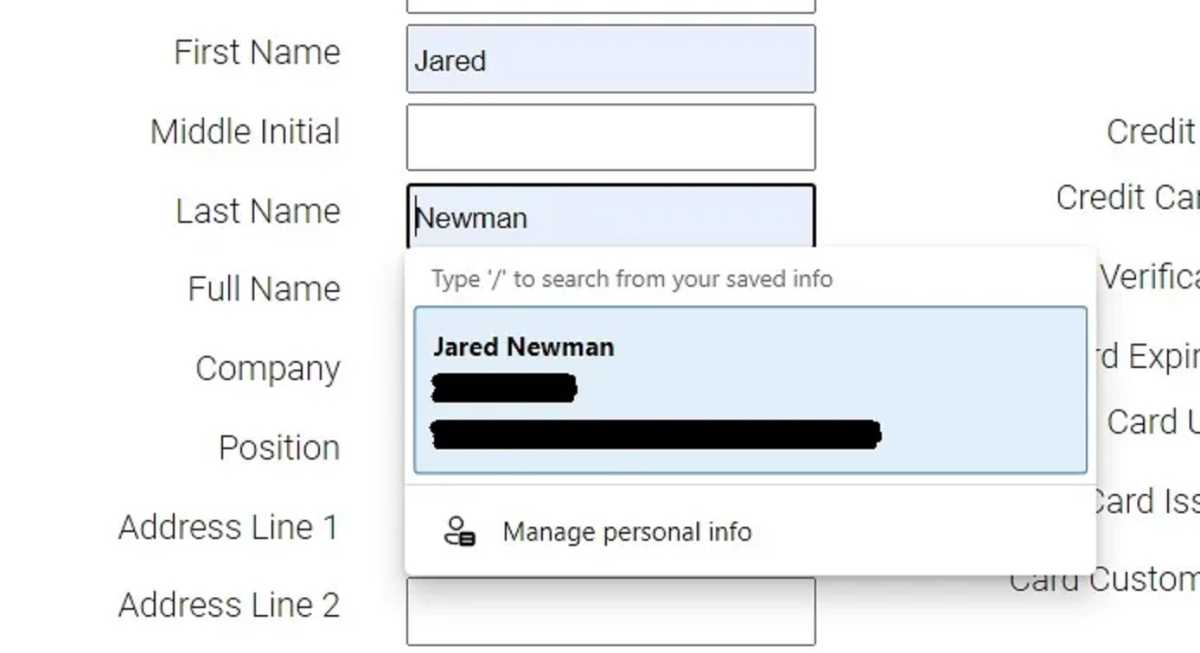
Task: Click the Full Name label
Action: pos(264,289)
